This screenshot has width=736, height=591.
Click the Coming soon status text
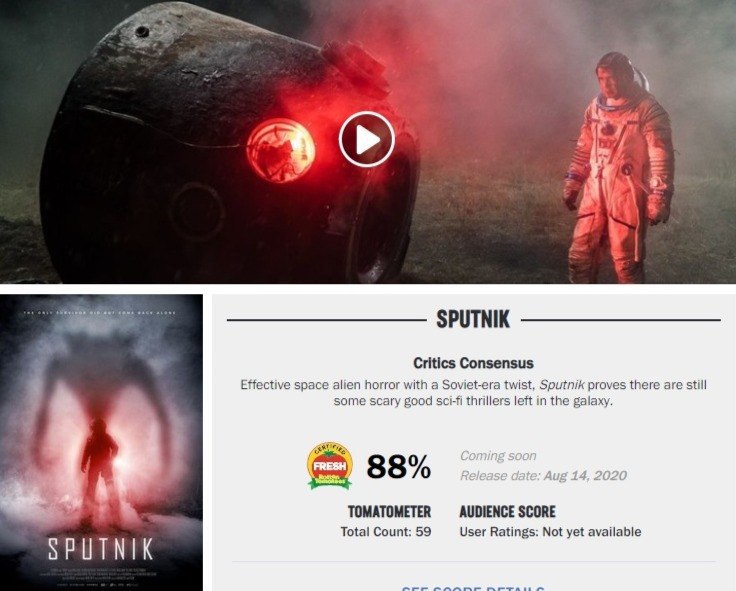click(x=498, y=456)
